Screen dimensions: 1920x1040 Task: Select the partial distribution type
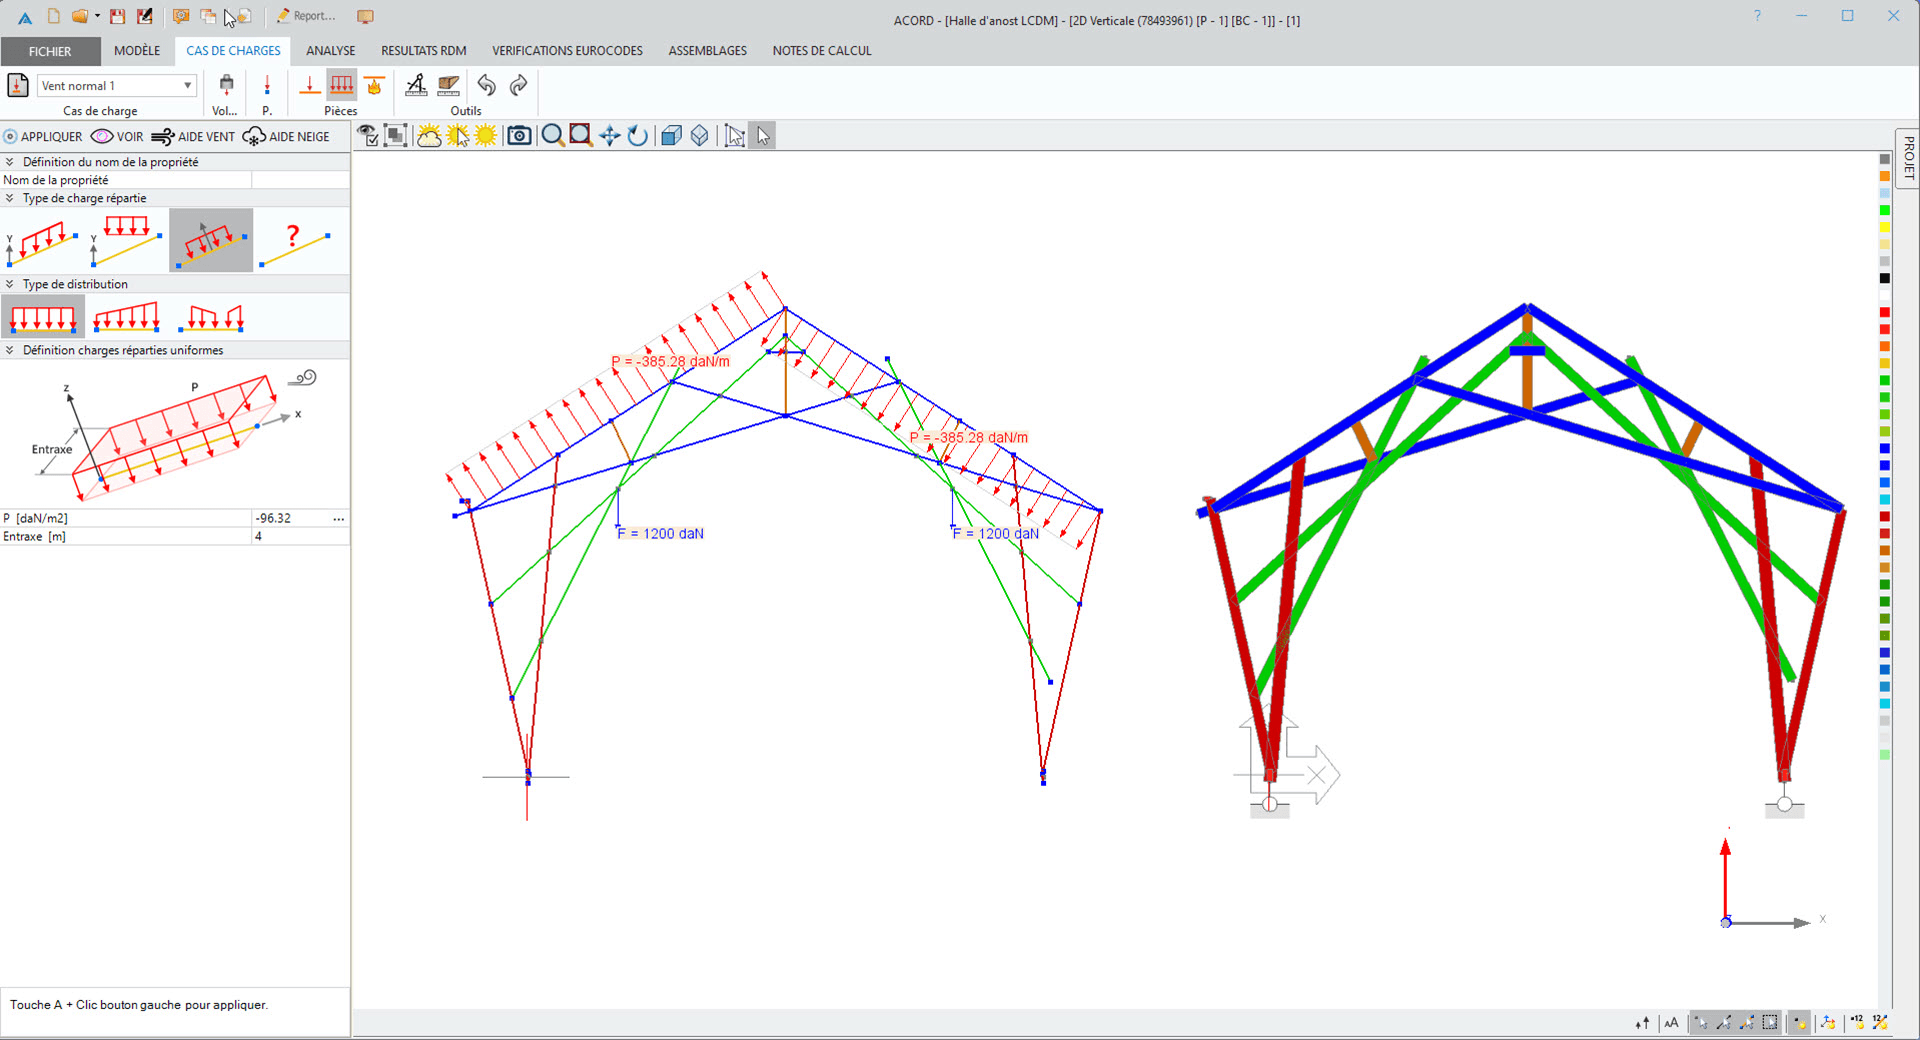coord(211,318)
